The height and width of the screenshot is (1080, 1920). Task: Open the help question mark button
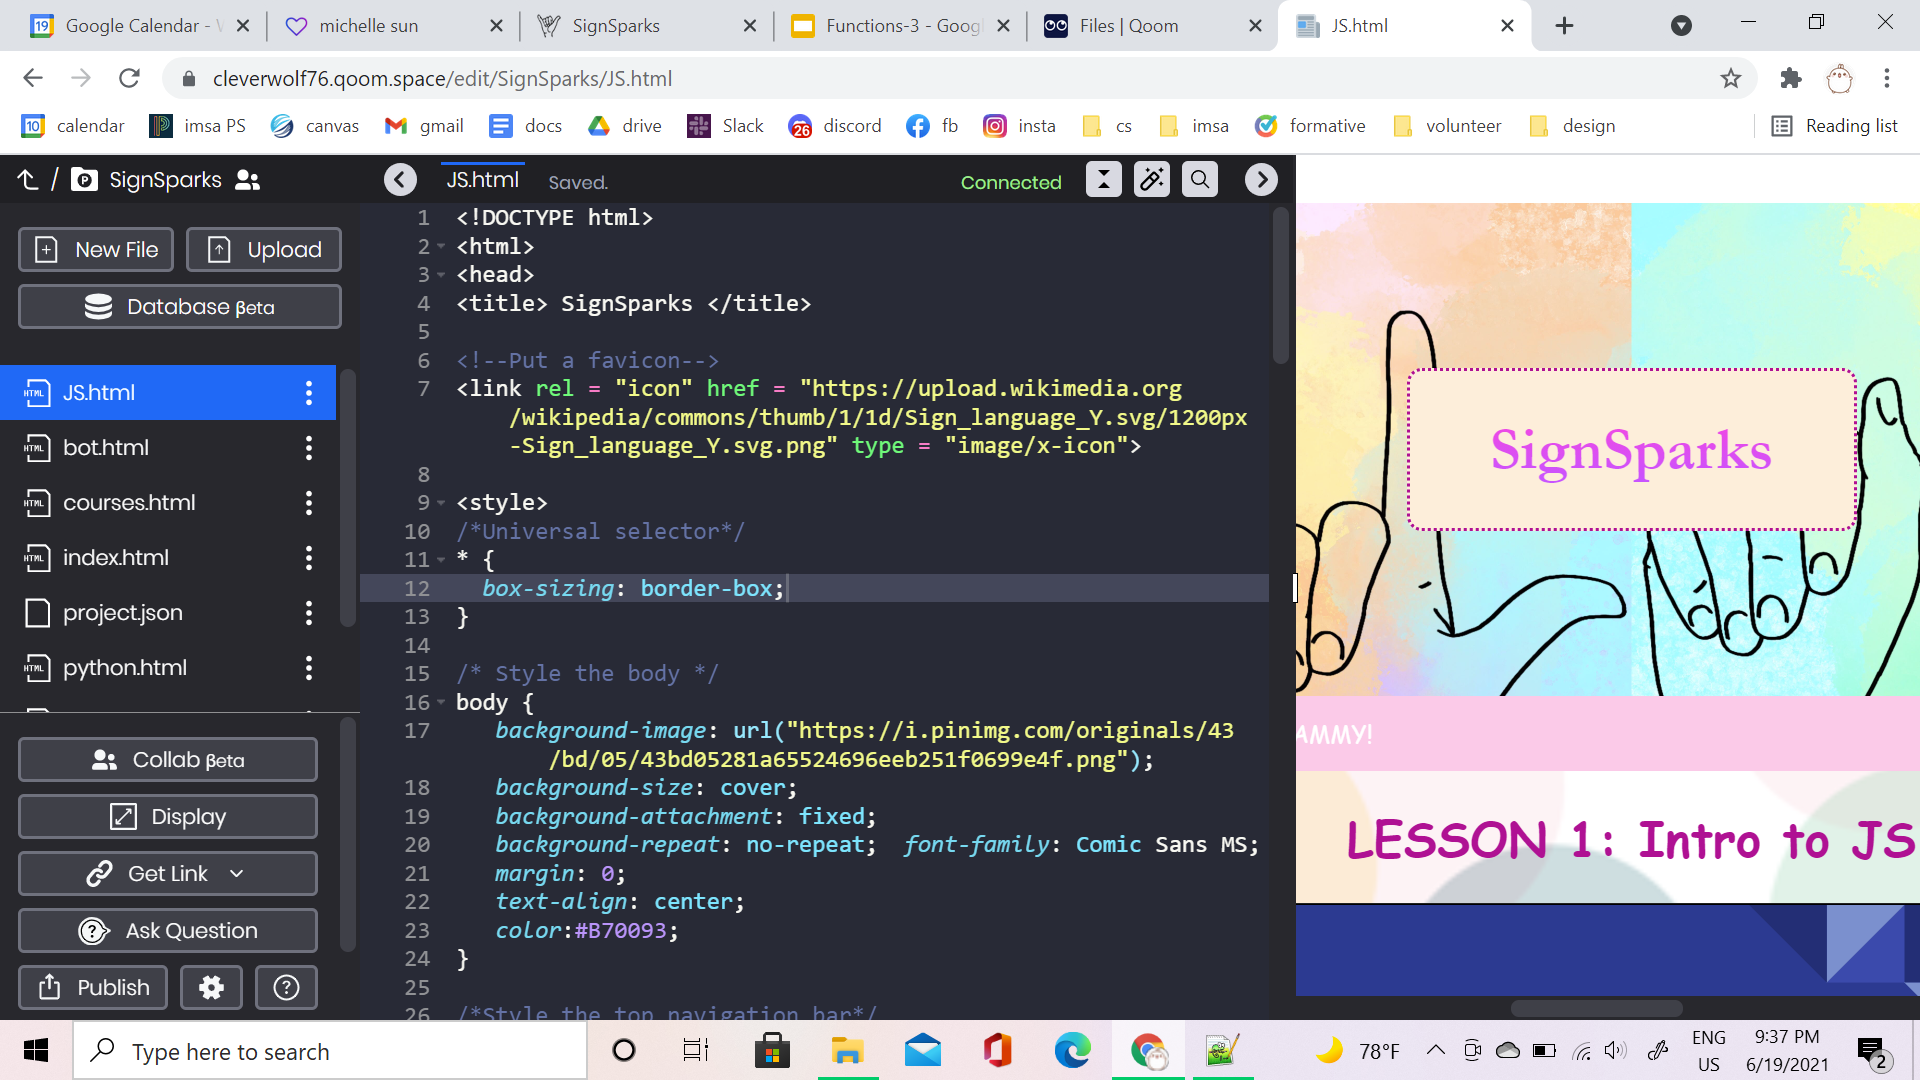(x=286, y=988)
